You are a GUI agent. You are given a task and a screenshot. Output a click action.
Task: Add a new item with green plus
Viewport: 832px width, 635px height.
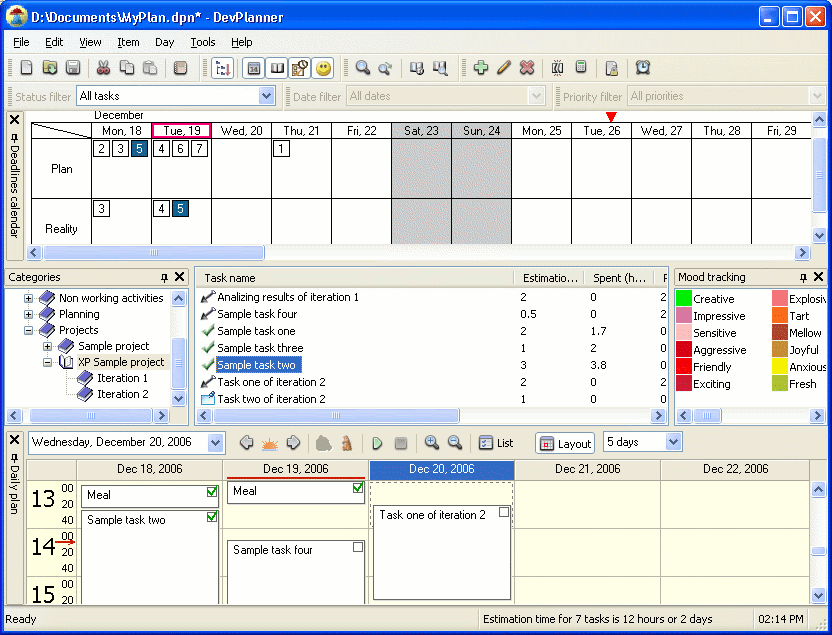point(481,68)
